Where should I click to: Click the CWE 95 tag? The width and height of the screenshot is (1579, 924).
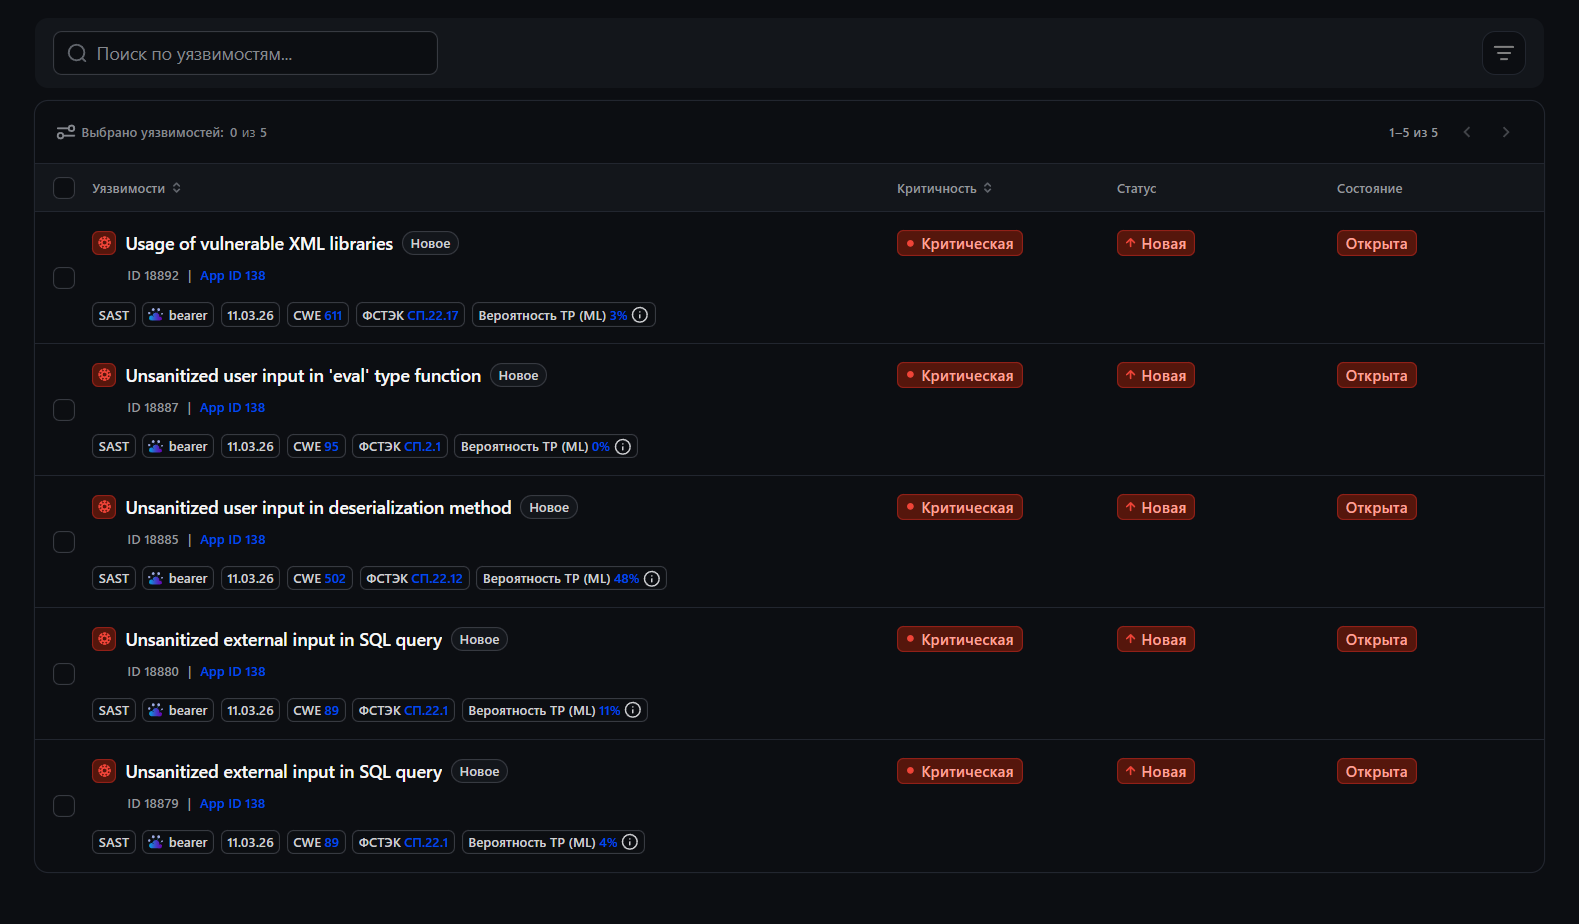[316, 447]
